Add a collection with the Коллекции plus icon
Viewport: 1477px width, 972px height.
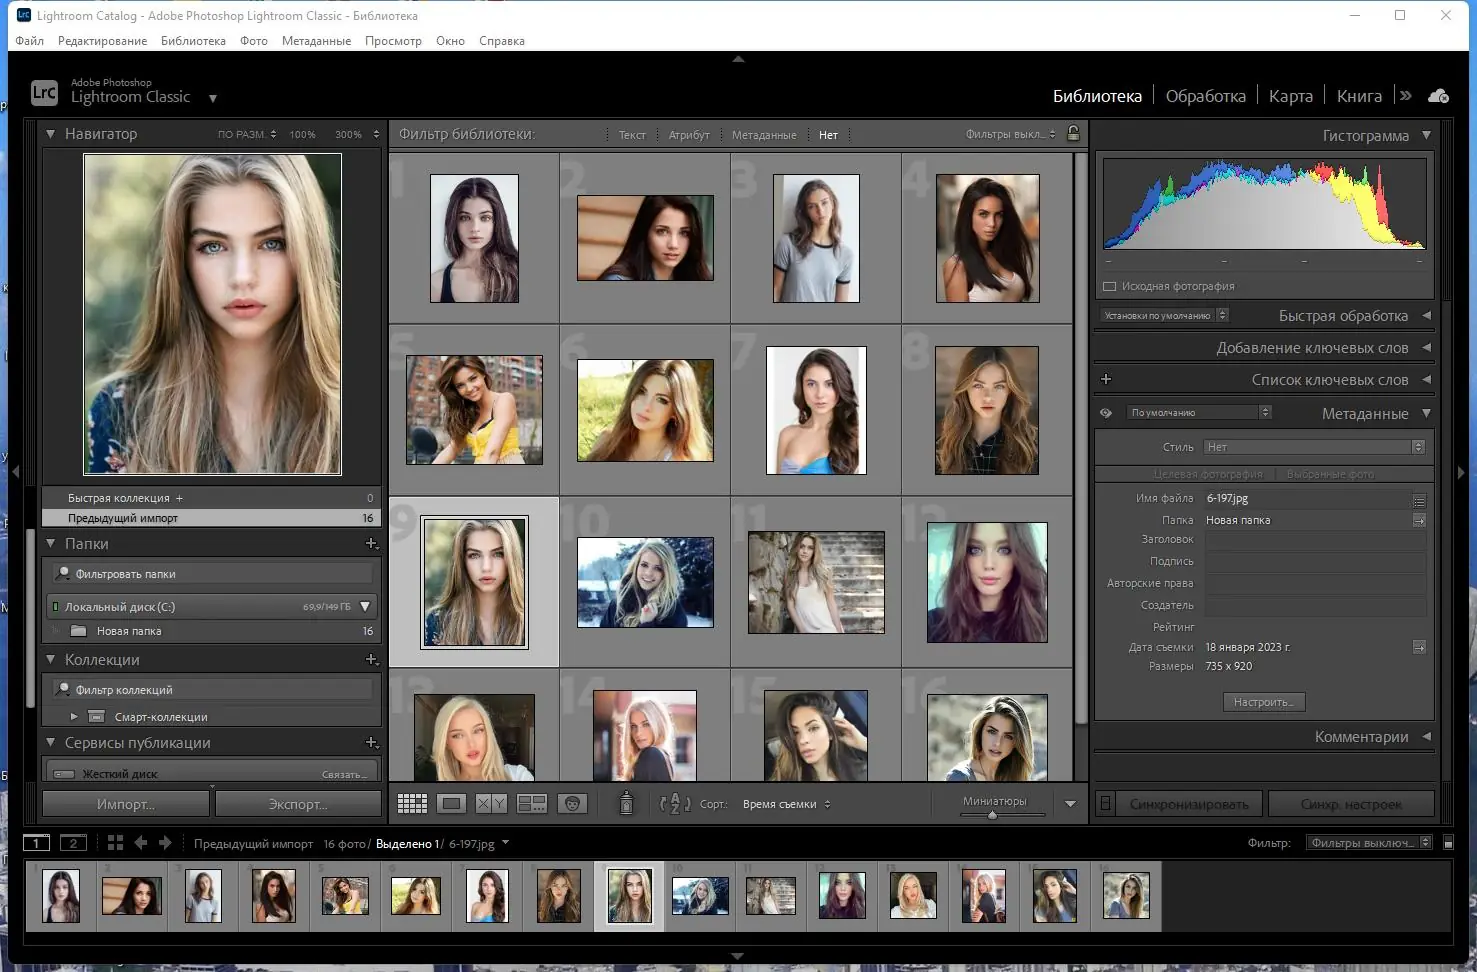pyautogui.click(x=371, y=660)
